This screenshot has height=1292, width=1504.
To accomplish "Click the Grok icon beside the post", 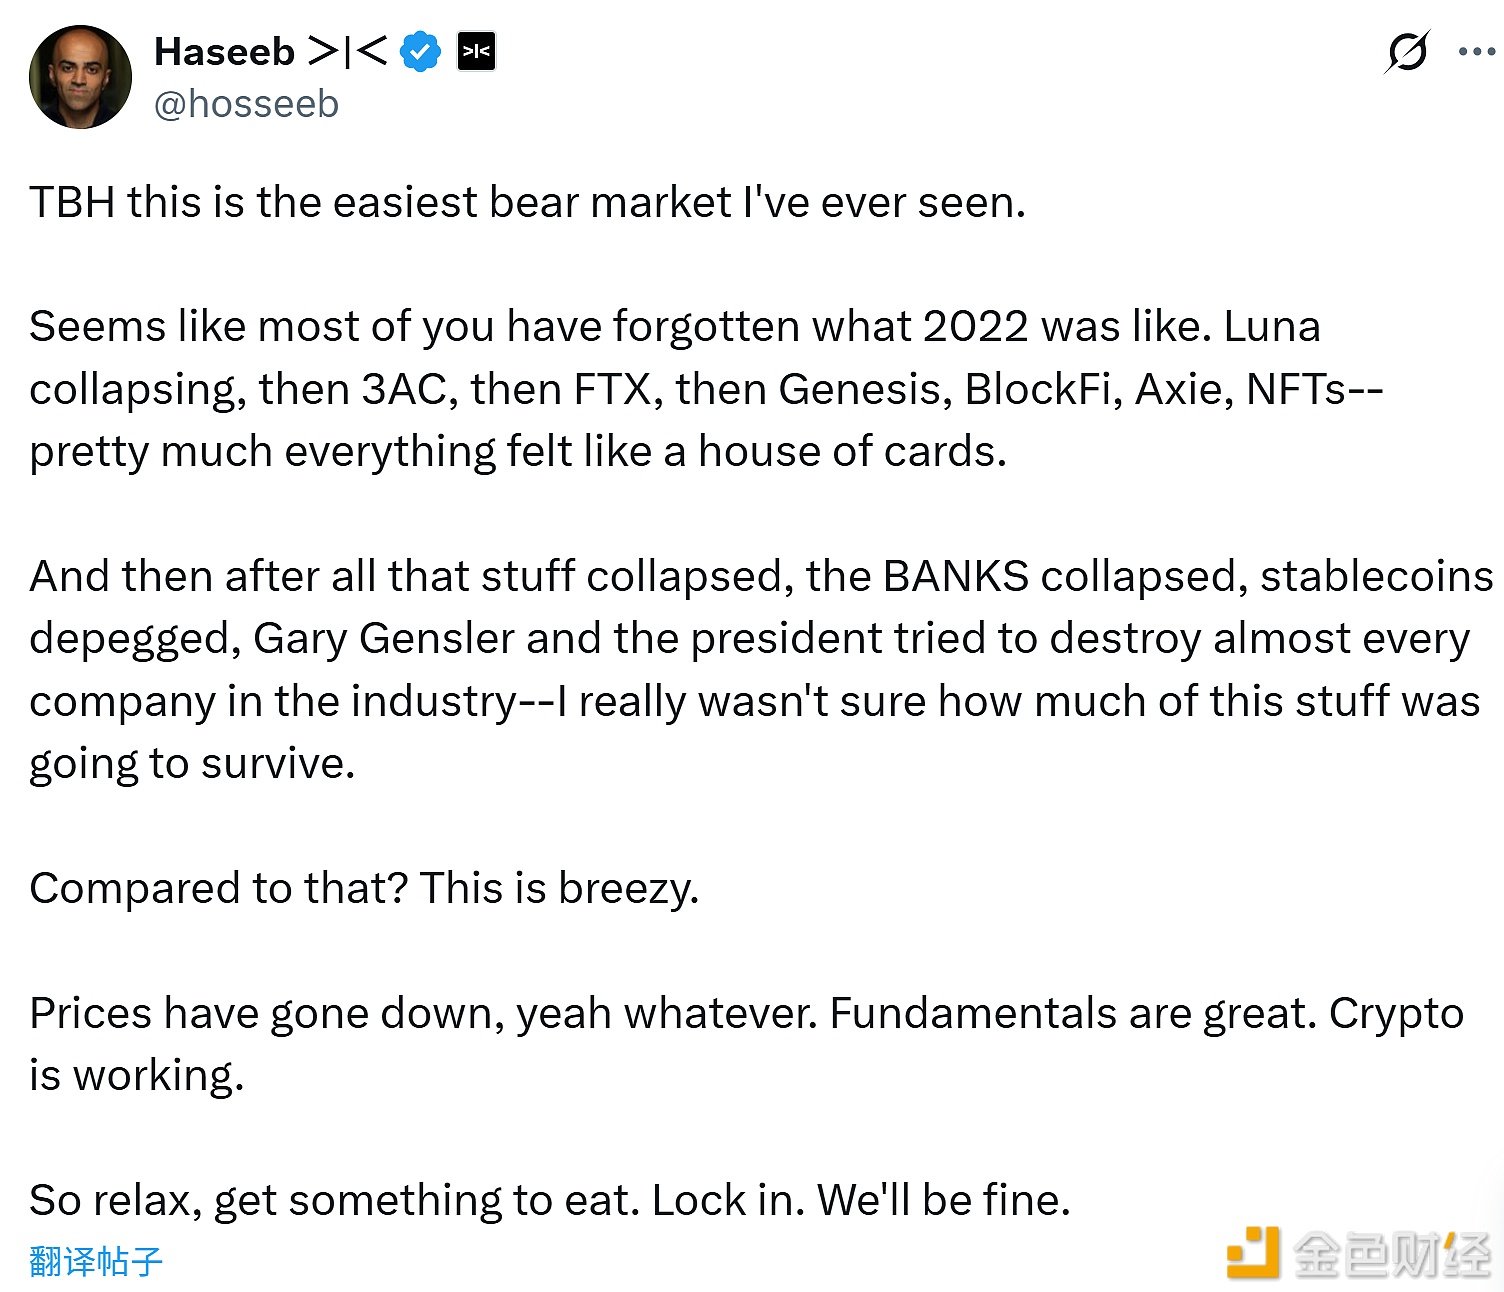I will pos(1407,52).
